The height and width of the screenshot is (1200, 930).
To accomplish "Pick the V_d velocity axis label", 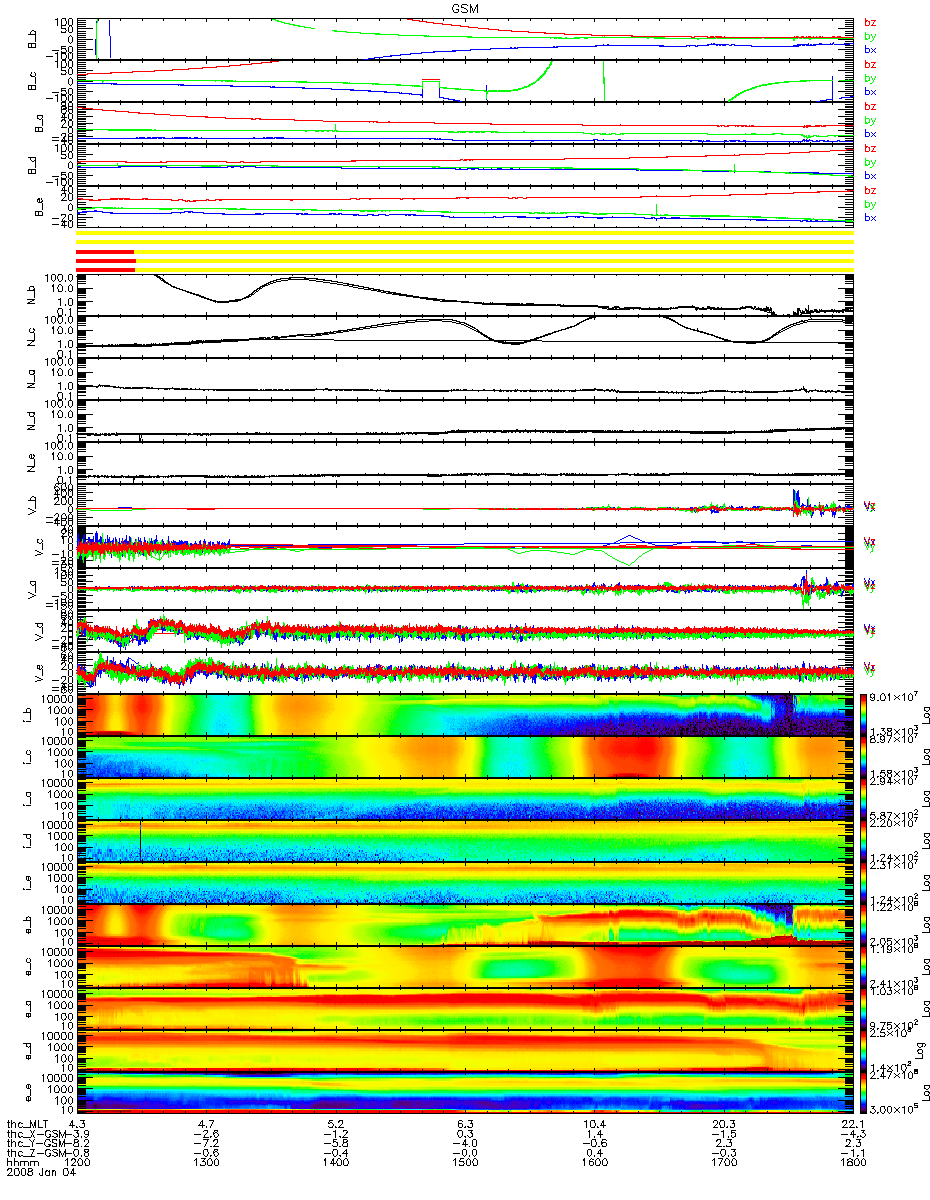I will 38,633.
